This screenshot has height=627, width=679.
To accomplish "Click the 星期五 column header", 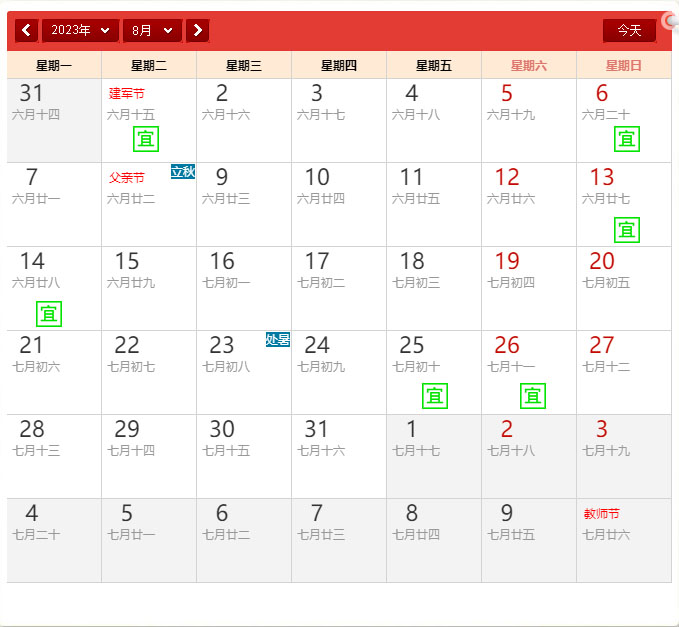I will point(434,65).
